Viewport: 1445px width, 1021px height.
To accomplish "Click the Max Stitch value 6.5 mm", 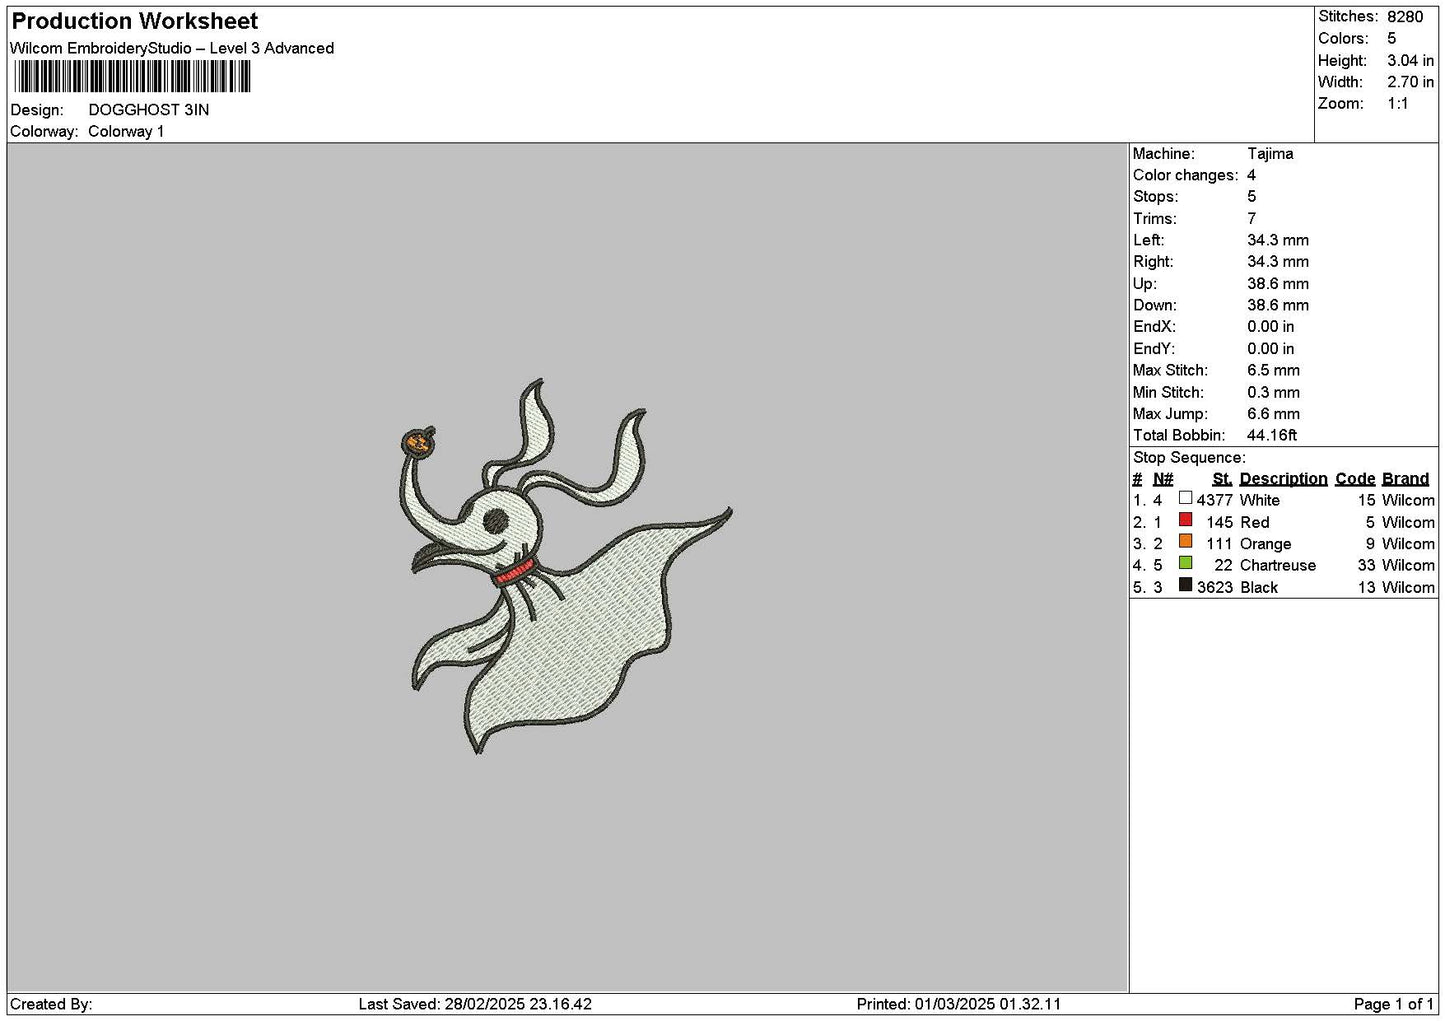I will 1273,370.
